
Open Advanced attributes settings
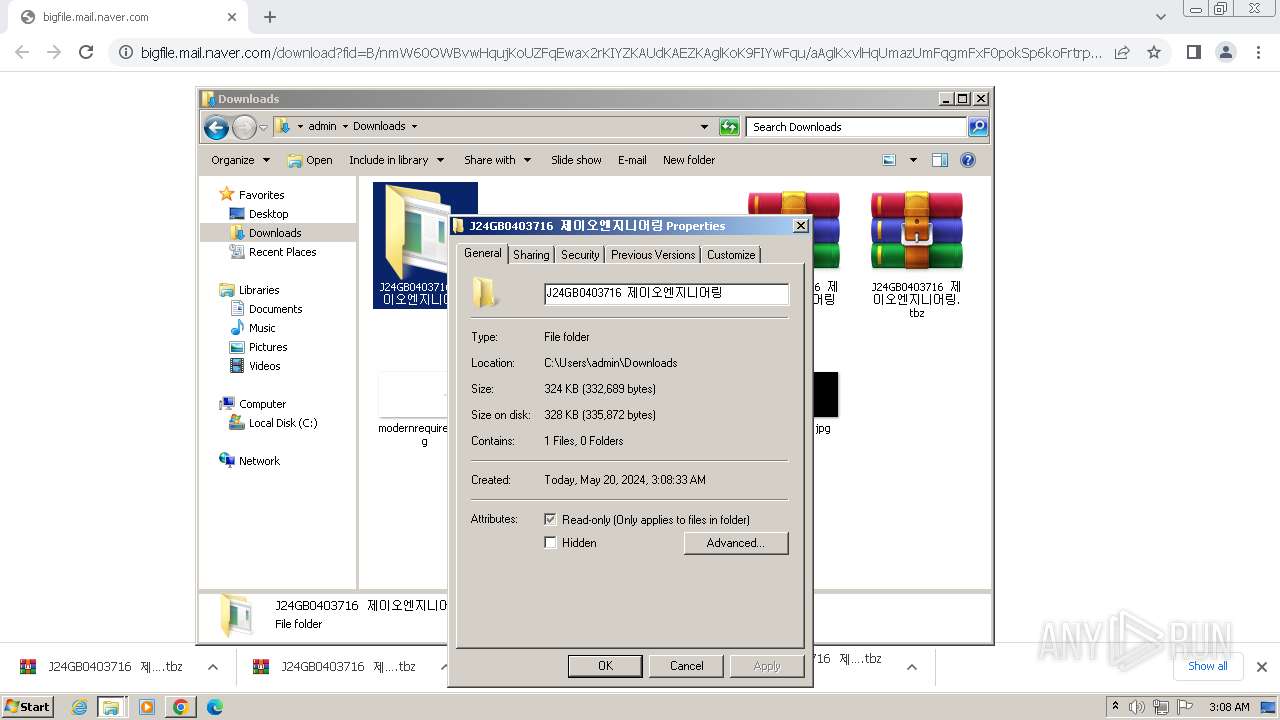pyautogui.click(x=736, y=543)
